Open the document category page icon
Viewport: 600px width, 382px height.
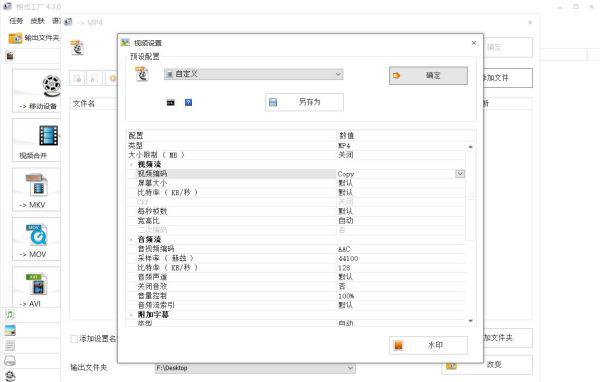click(x=10, y=346)
